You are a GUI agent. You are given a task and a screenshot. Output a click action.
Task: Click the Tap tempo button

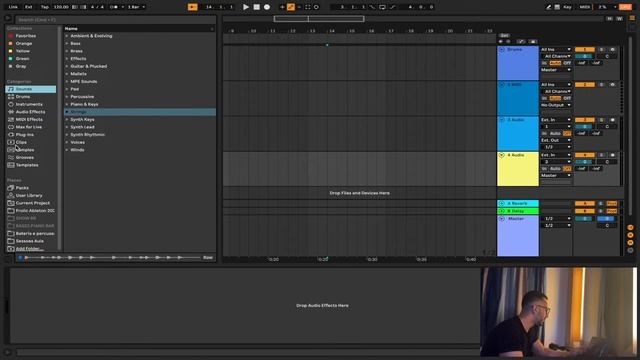[x=44, y=7]
